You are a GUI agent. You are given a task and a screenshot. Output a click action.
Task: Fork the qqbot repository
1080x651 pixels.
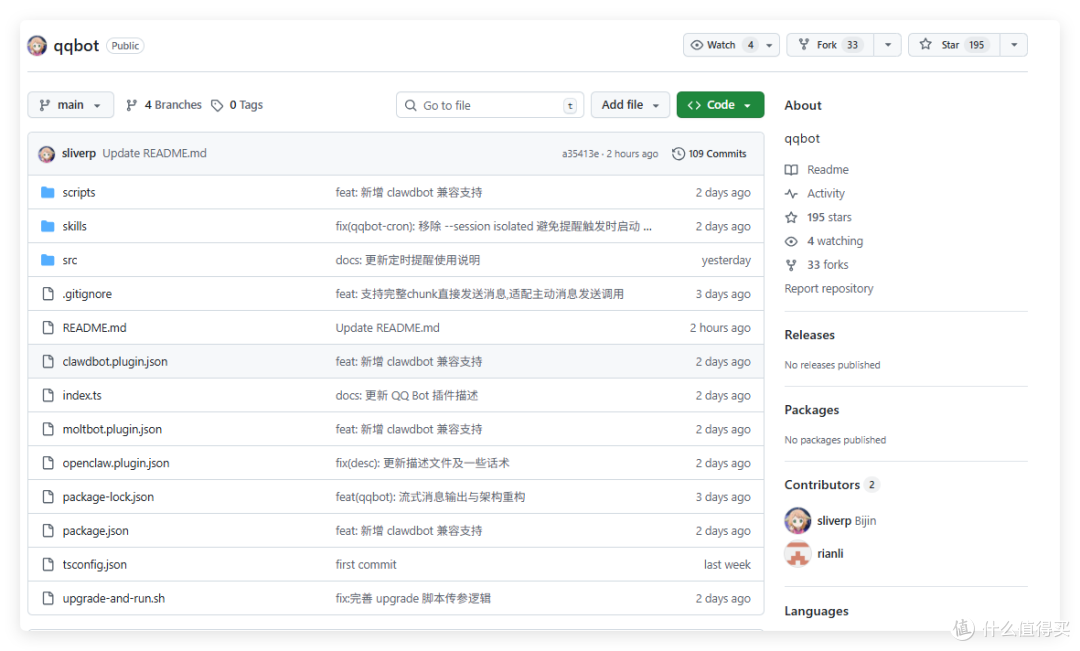(x=830, y=45)
